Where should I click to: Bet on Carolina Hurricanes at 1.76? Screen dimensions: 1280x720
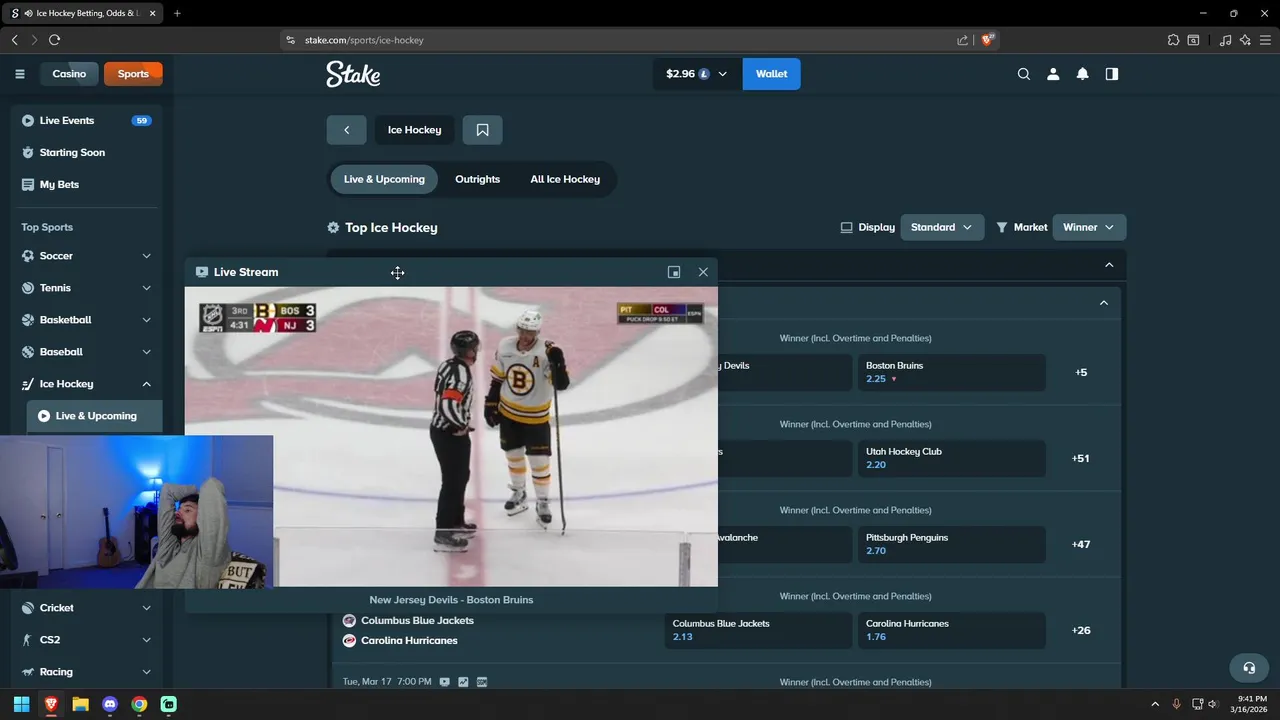point(951,630)
